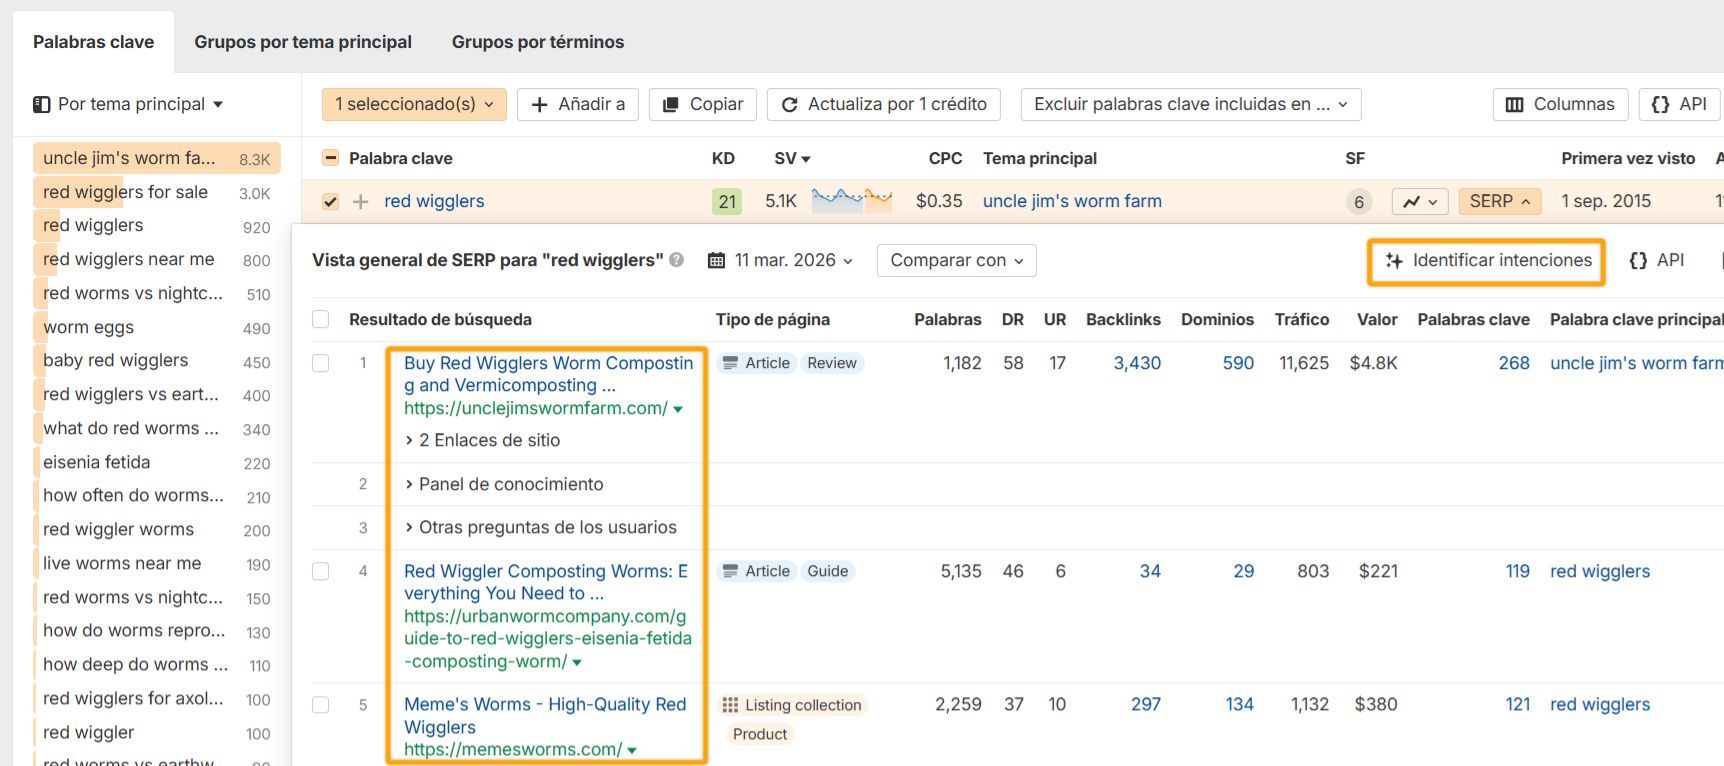Check the box for search result 4

point(321,571)
